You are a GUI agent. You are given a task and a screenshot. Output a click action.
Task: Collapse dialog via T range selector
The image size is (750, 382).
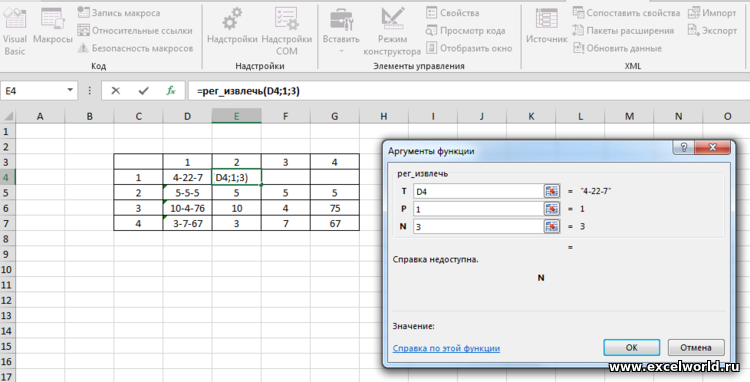[551, 192]
